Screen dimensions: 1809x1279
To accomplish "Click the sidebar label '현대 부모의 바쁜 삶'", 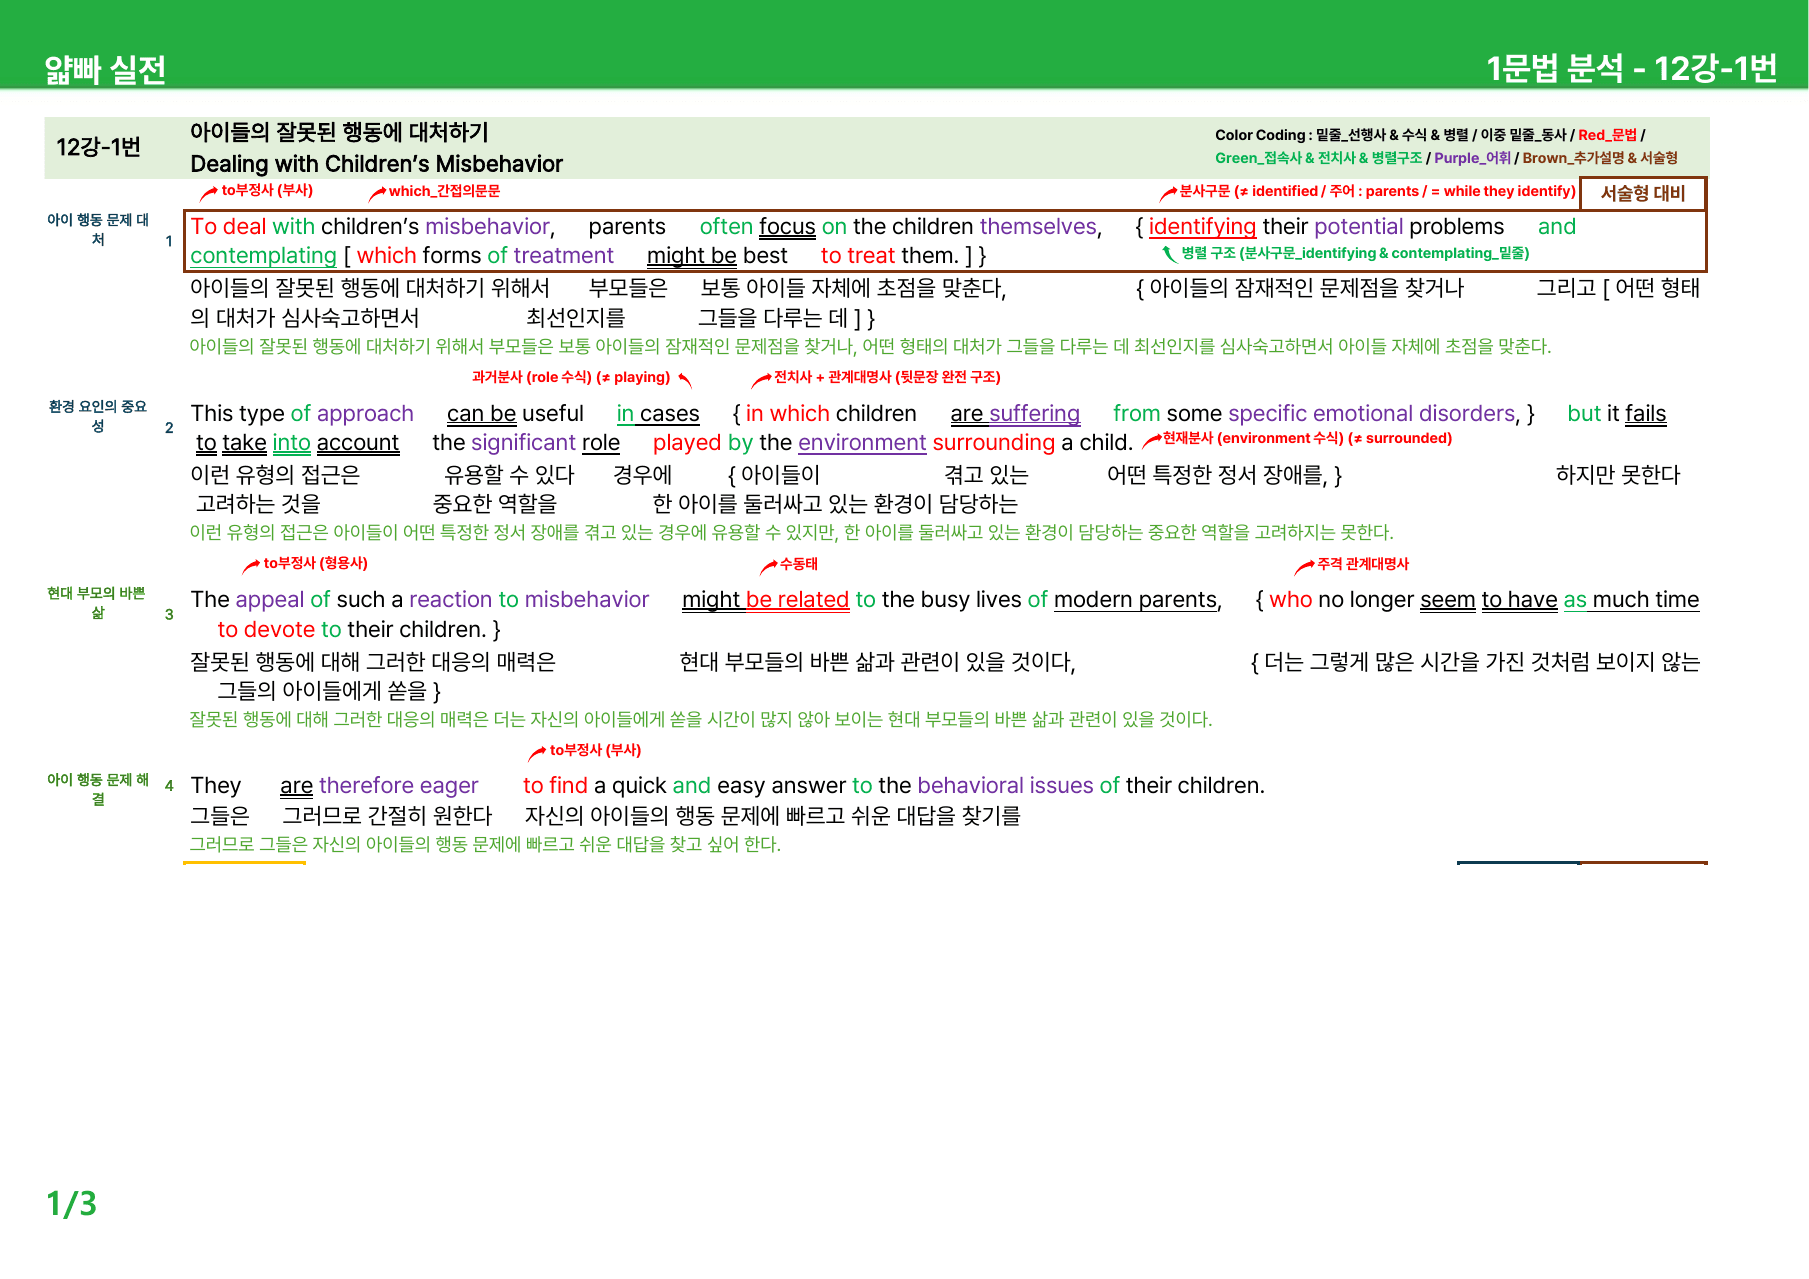I will pyautogui.click(x=97, y=603).
